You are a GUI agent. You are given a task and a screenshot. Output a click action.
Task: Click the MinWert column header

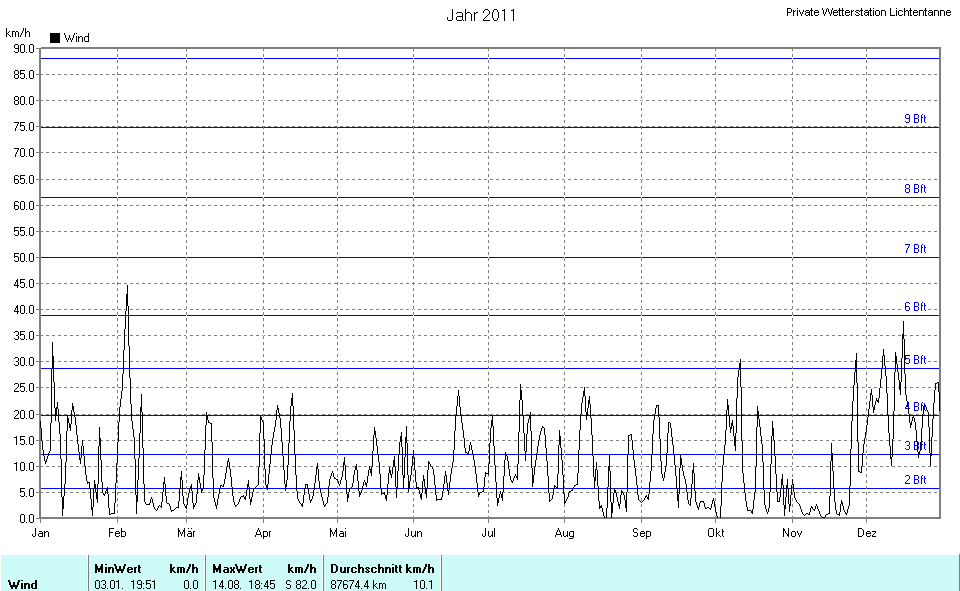click(118, 568)
